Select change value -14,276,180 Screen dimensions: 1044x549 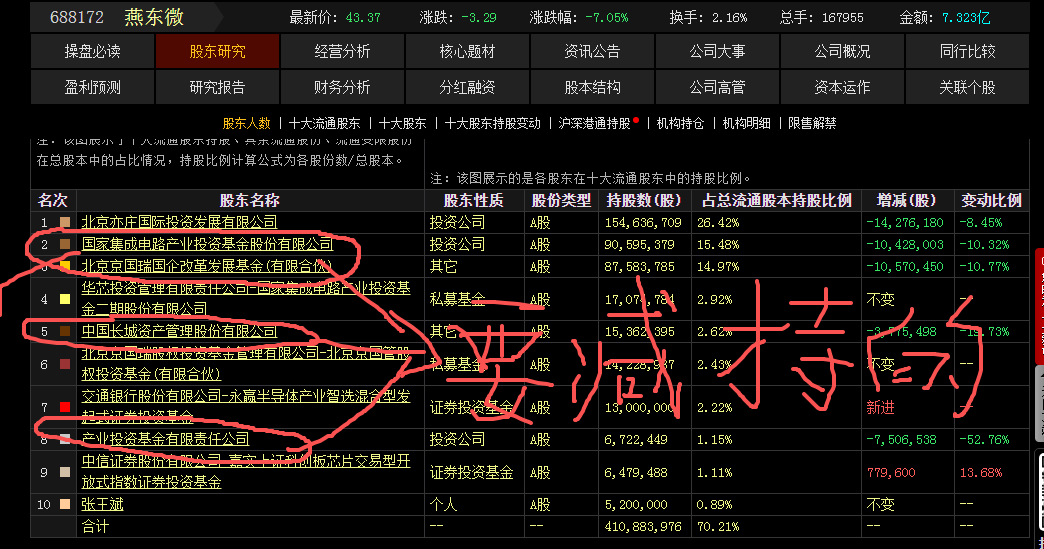[x=905, y=222]
